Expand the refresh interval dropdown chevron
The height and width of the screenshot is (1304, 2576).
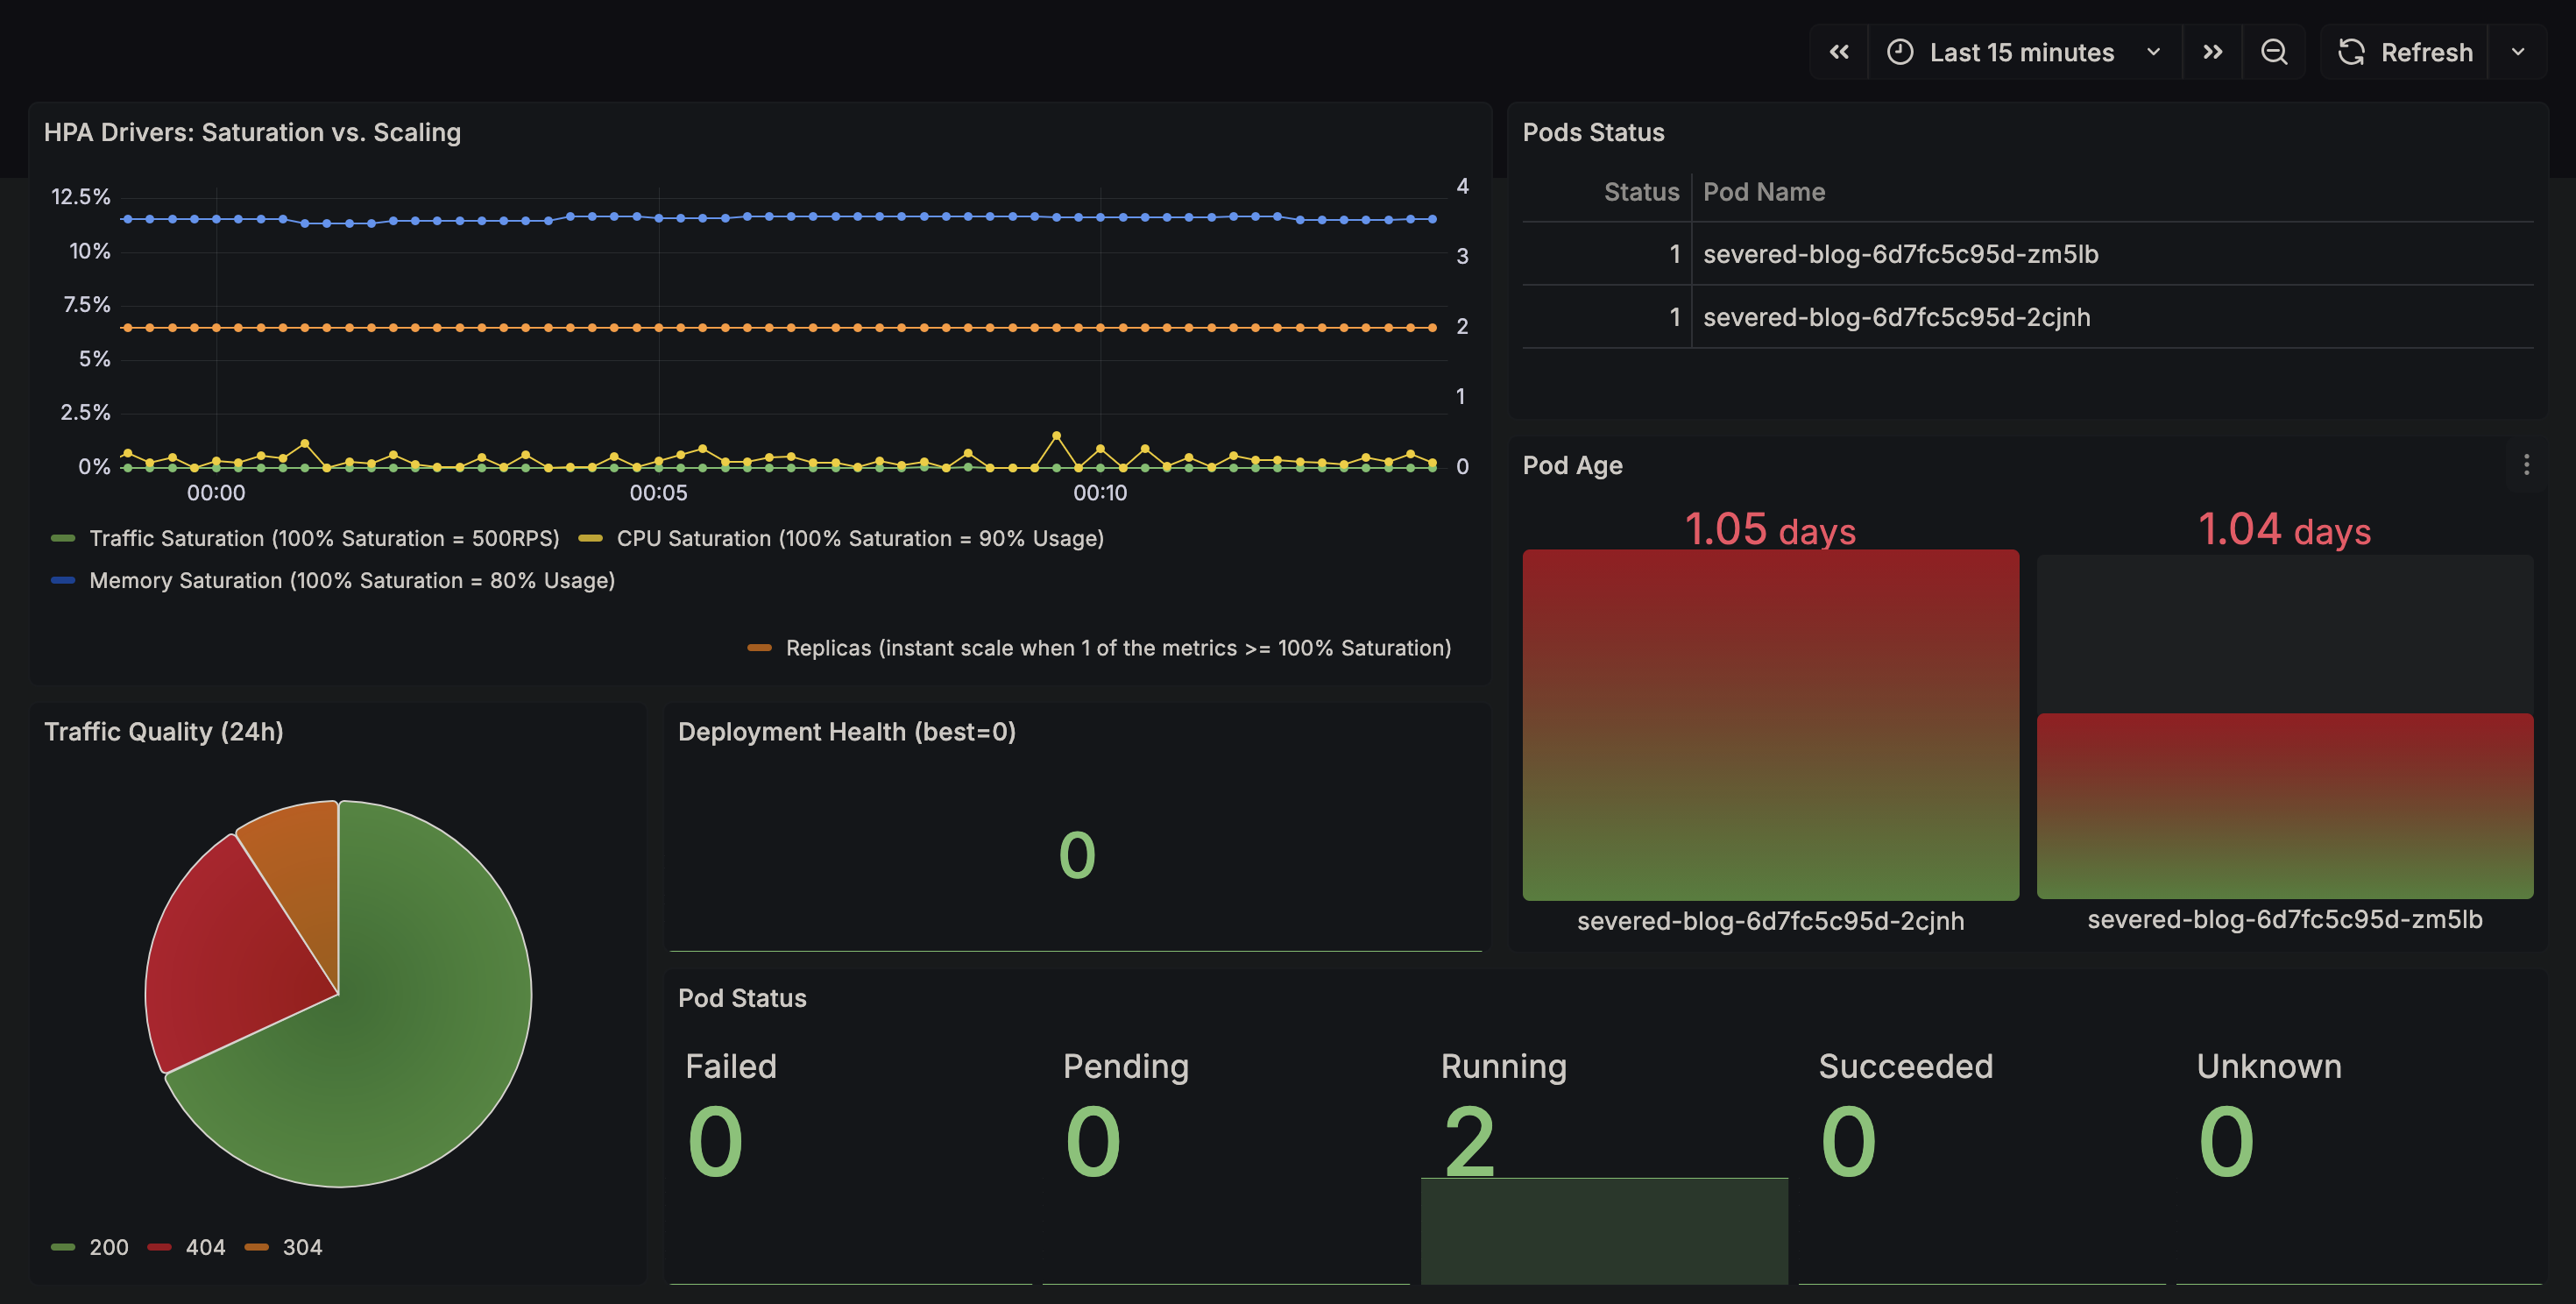tap(2518, 52)
